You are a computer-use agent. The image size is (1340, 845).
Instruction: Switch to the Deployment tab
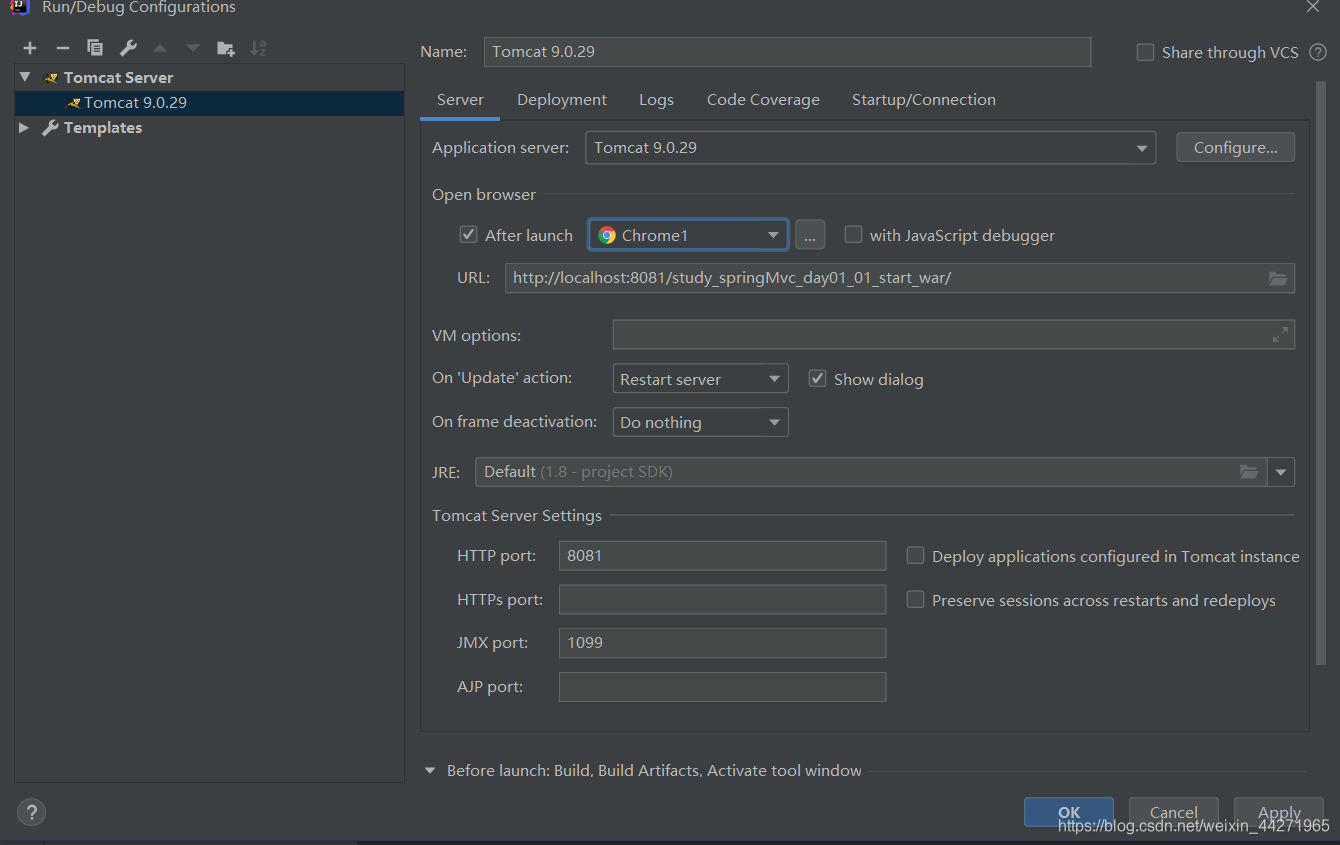click(562, 100)
